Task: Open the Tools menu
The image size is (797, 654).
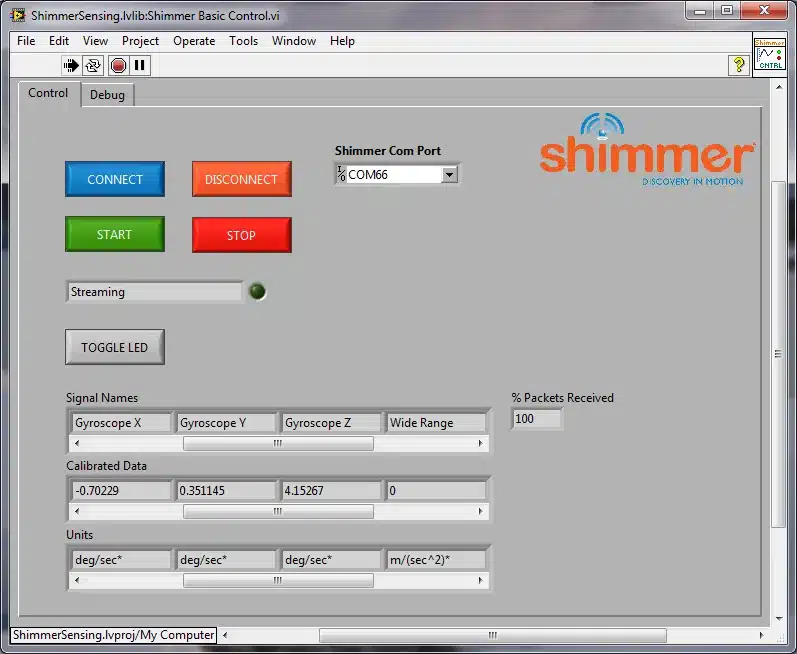Action: click(x=243, y=41)
